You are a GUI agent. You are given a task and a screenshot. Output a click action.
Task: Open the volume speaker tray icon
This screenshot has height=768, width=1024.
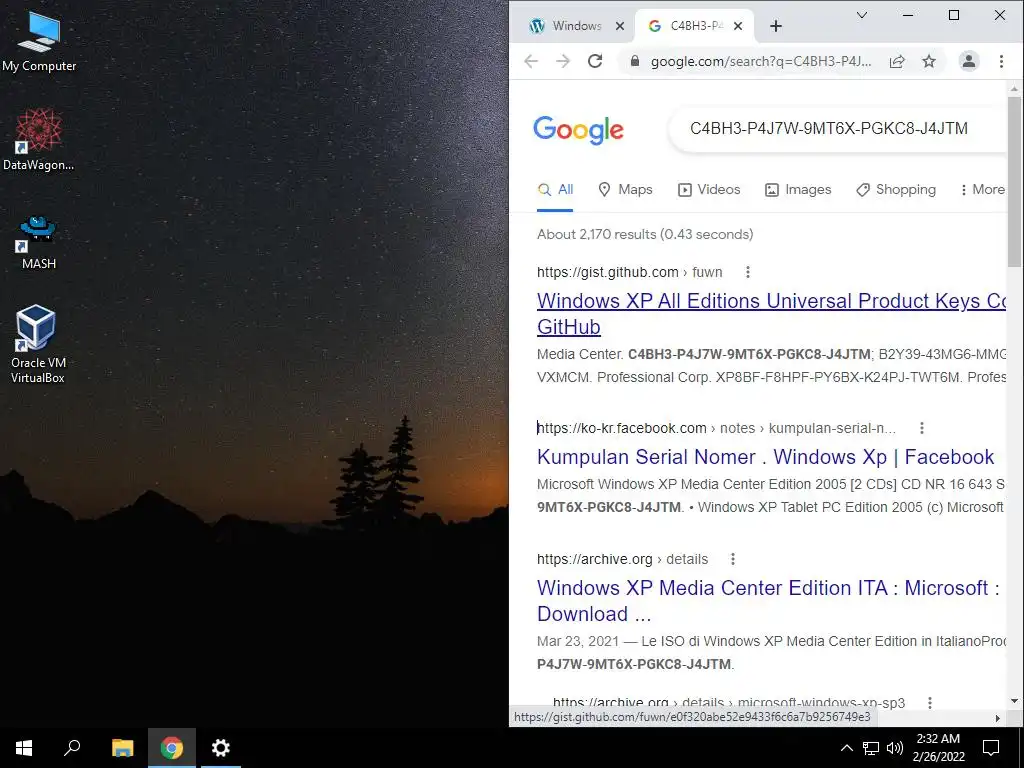895,748
